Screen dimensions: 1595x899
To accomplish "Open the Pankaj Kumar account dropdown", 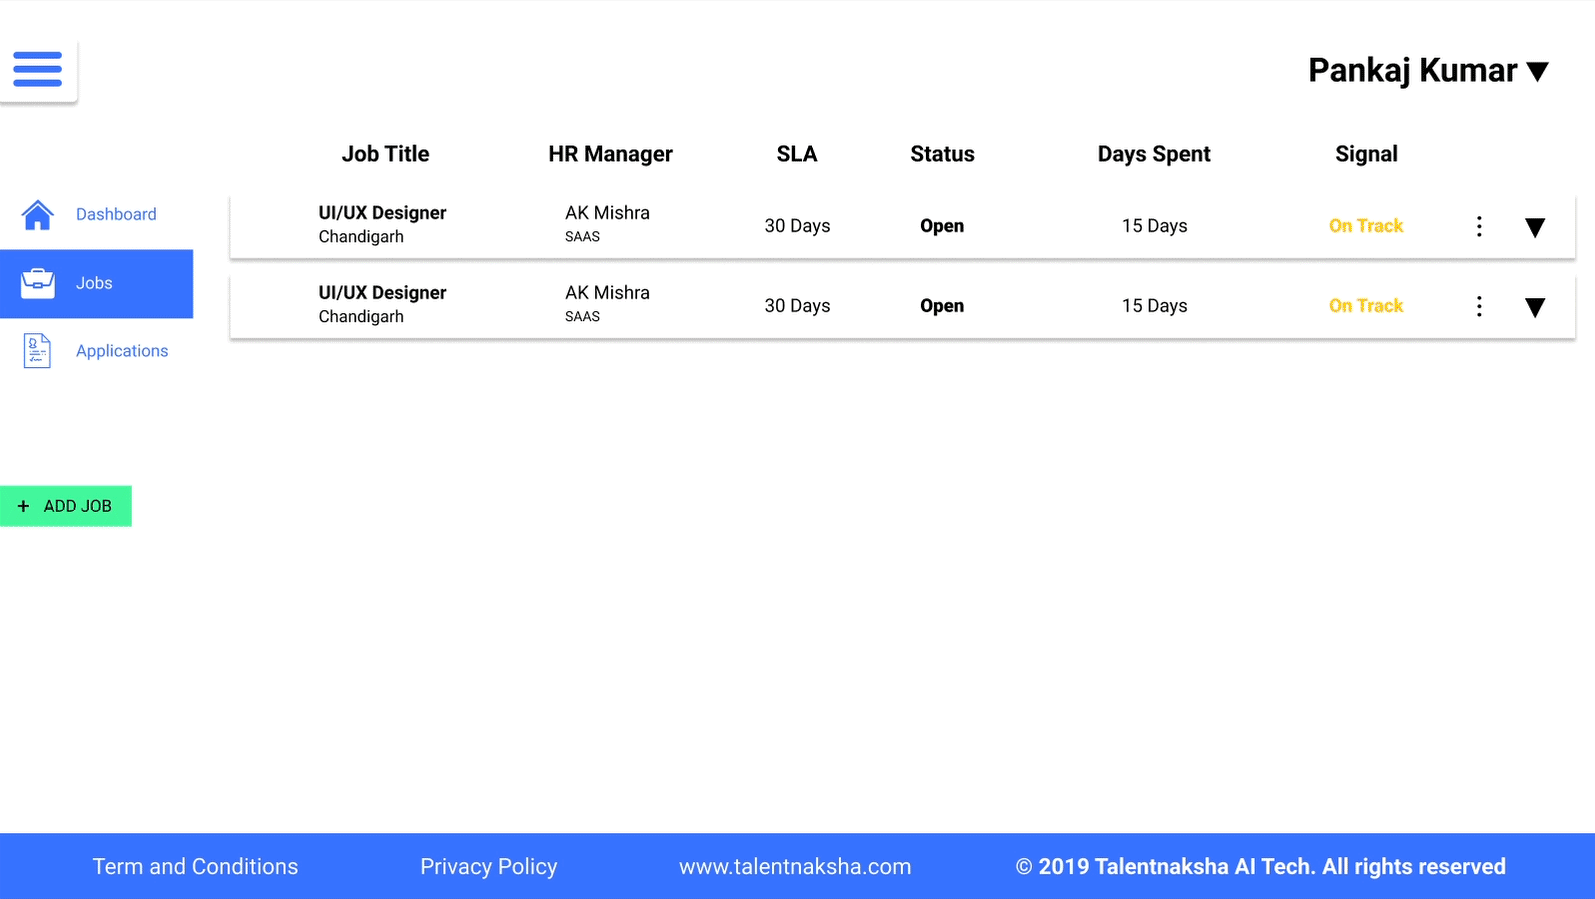I will tap(1428, 71).
